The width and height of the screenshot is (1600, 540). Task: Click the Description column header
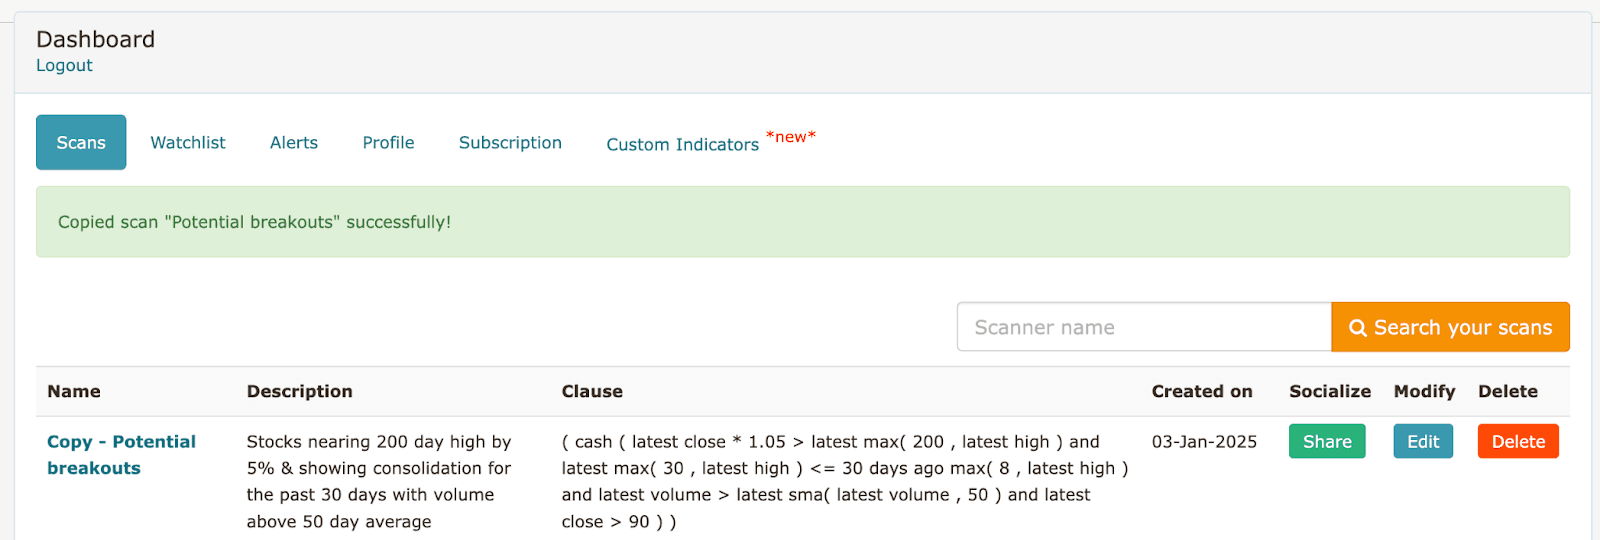pyautogui.click(x=300, y=391)
